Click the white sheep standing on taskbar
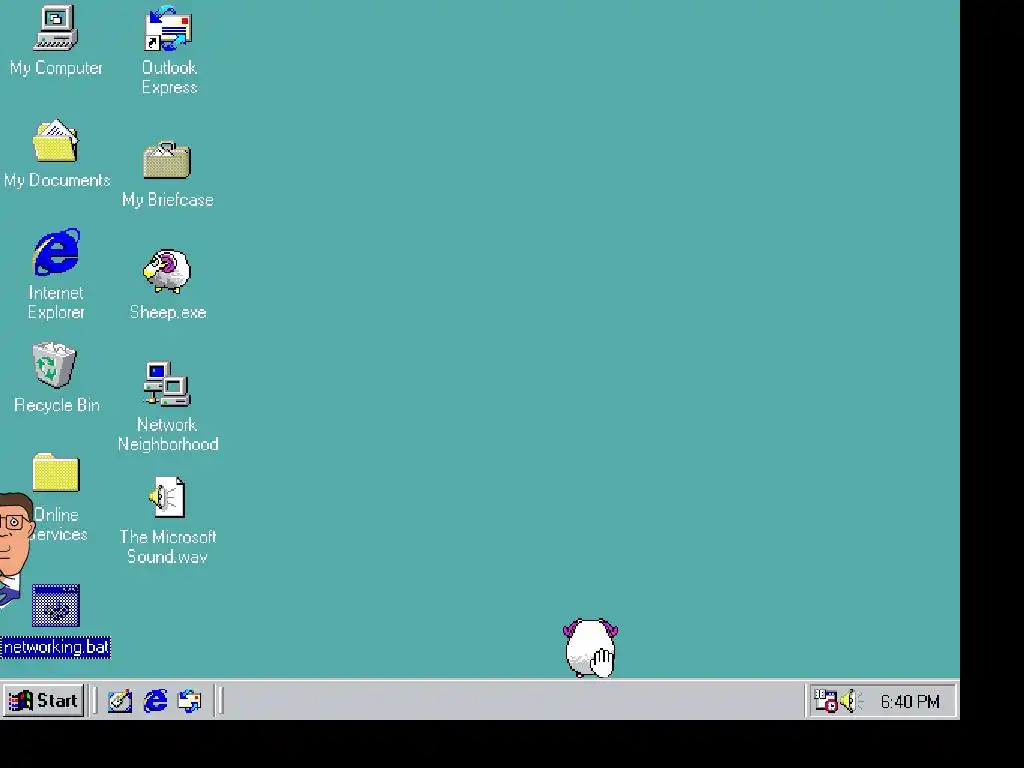This screenshot has width=1024, height=768. (x=590, y=648)
